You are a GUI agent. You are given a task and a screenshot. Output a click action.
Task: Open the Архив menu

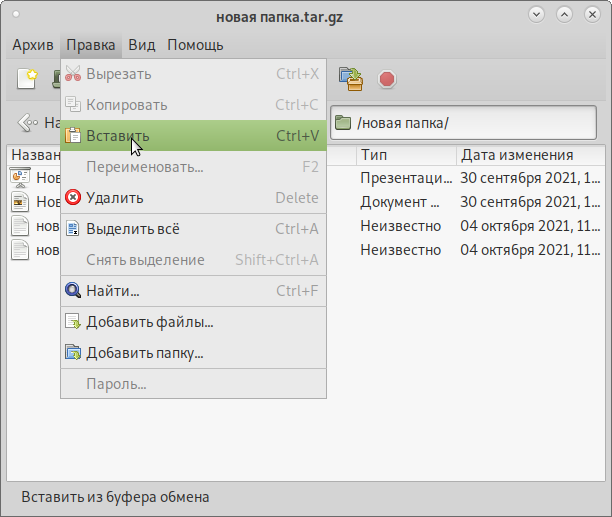pos(35,45)
